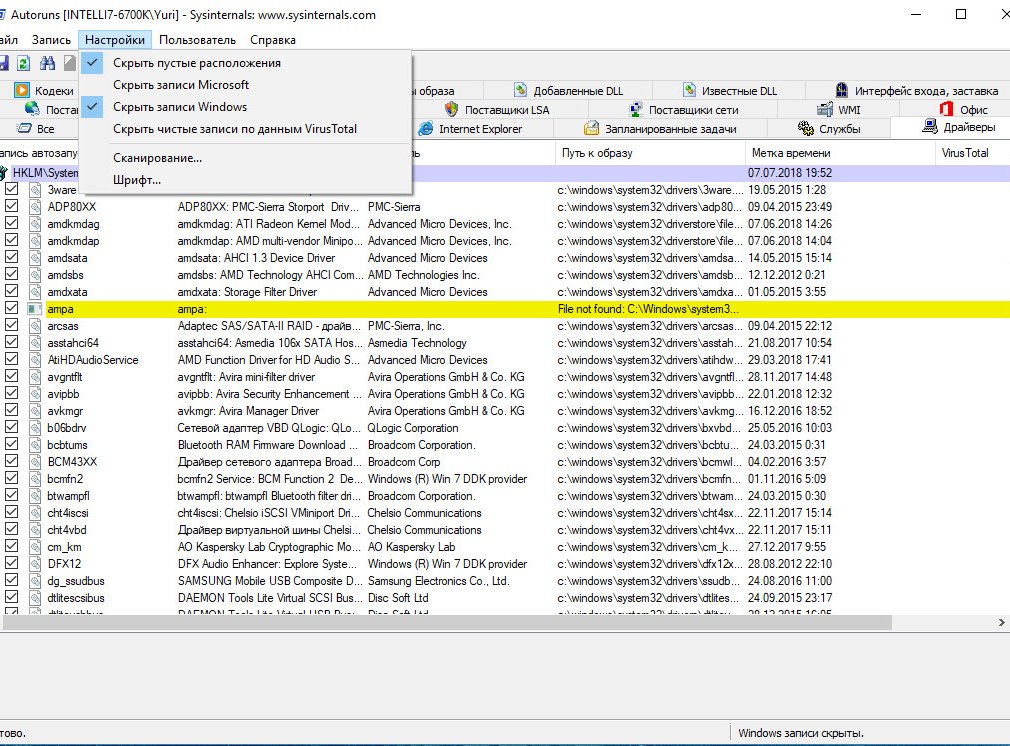Select the bcmfn2 entry name

click(65, 479)
